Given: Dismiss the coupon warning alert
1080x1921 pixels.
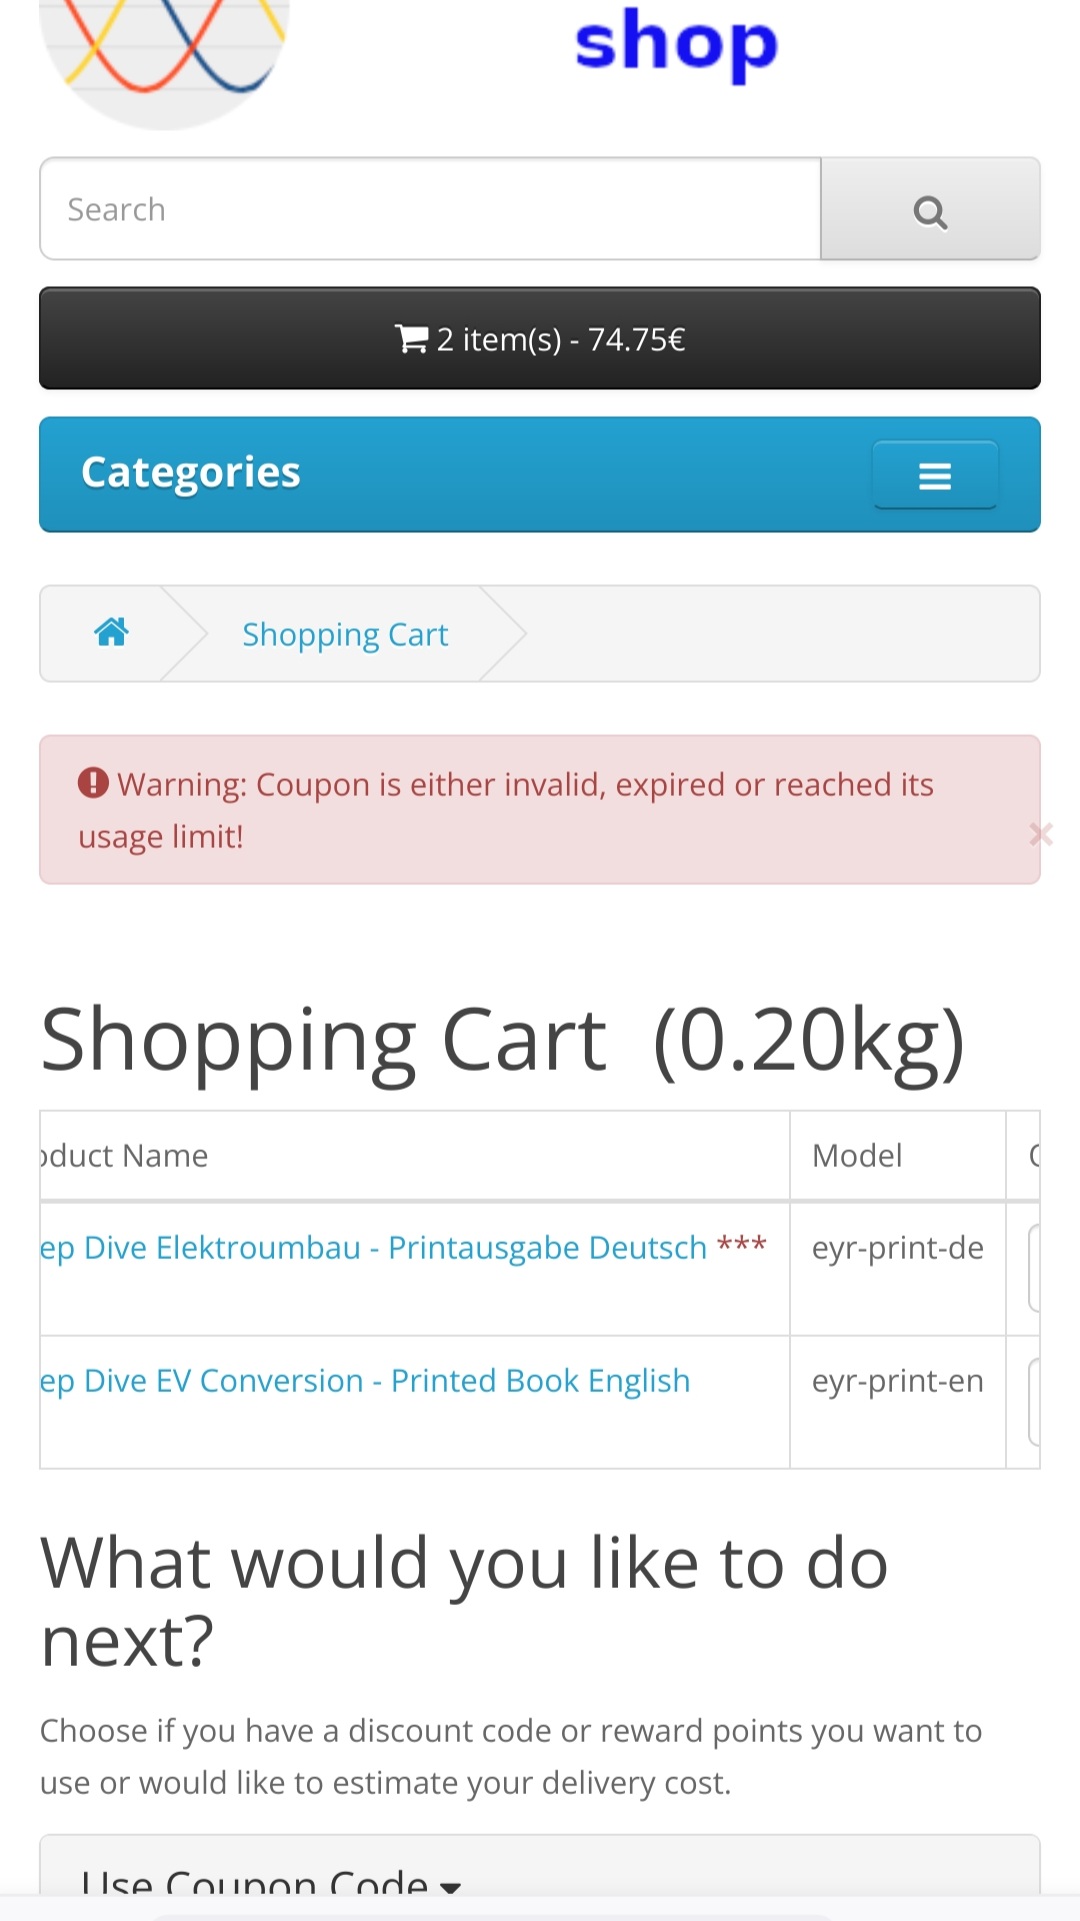Looking at the screenshot, I should 1040,834.
